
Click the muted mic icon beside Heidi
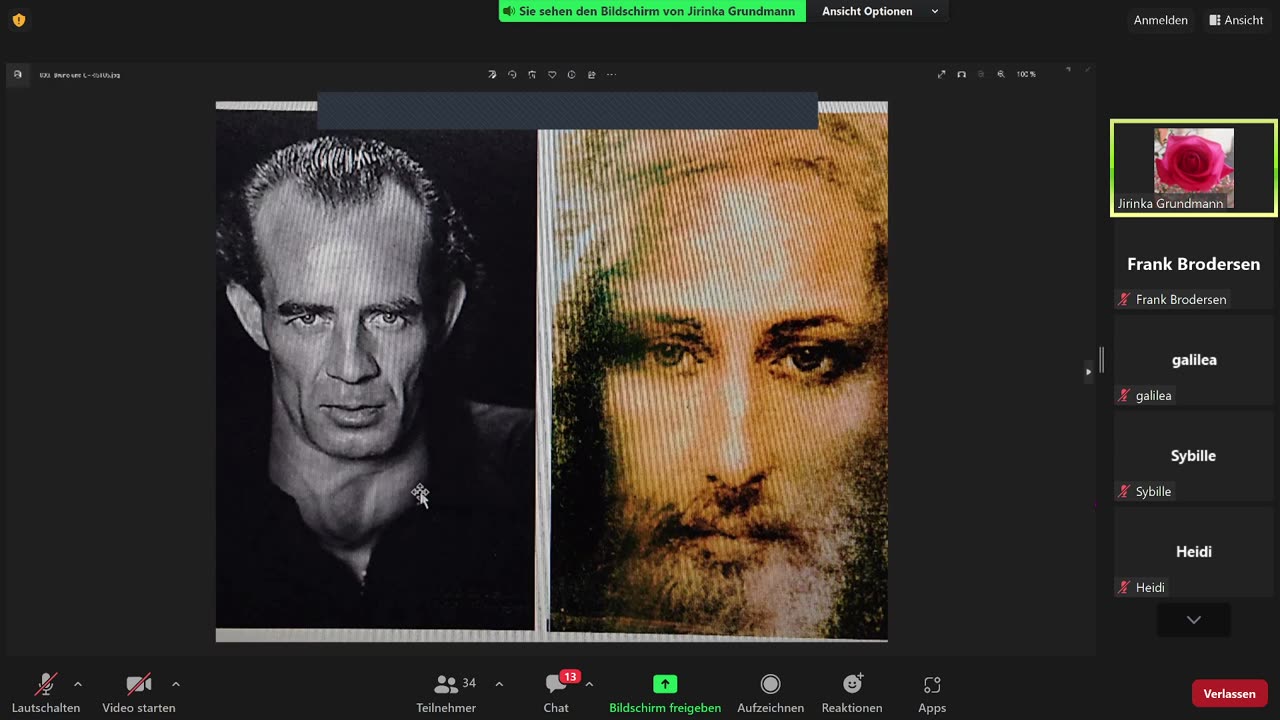click(x=1124, y=587)
